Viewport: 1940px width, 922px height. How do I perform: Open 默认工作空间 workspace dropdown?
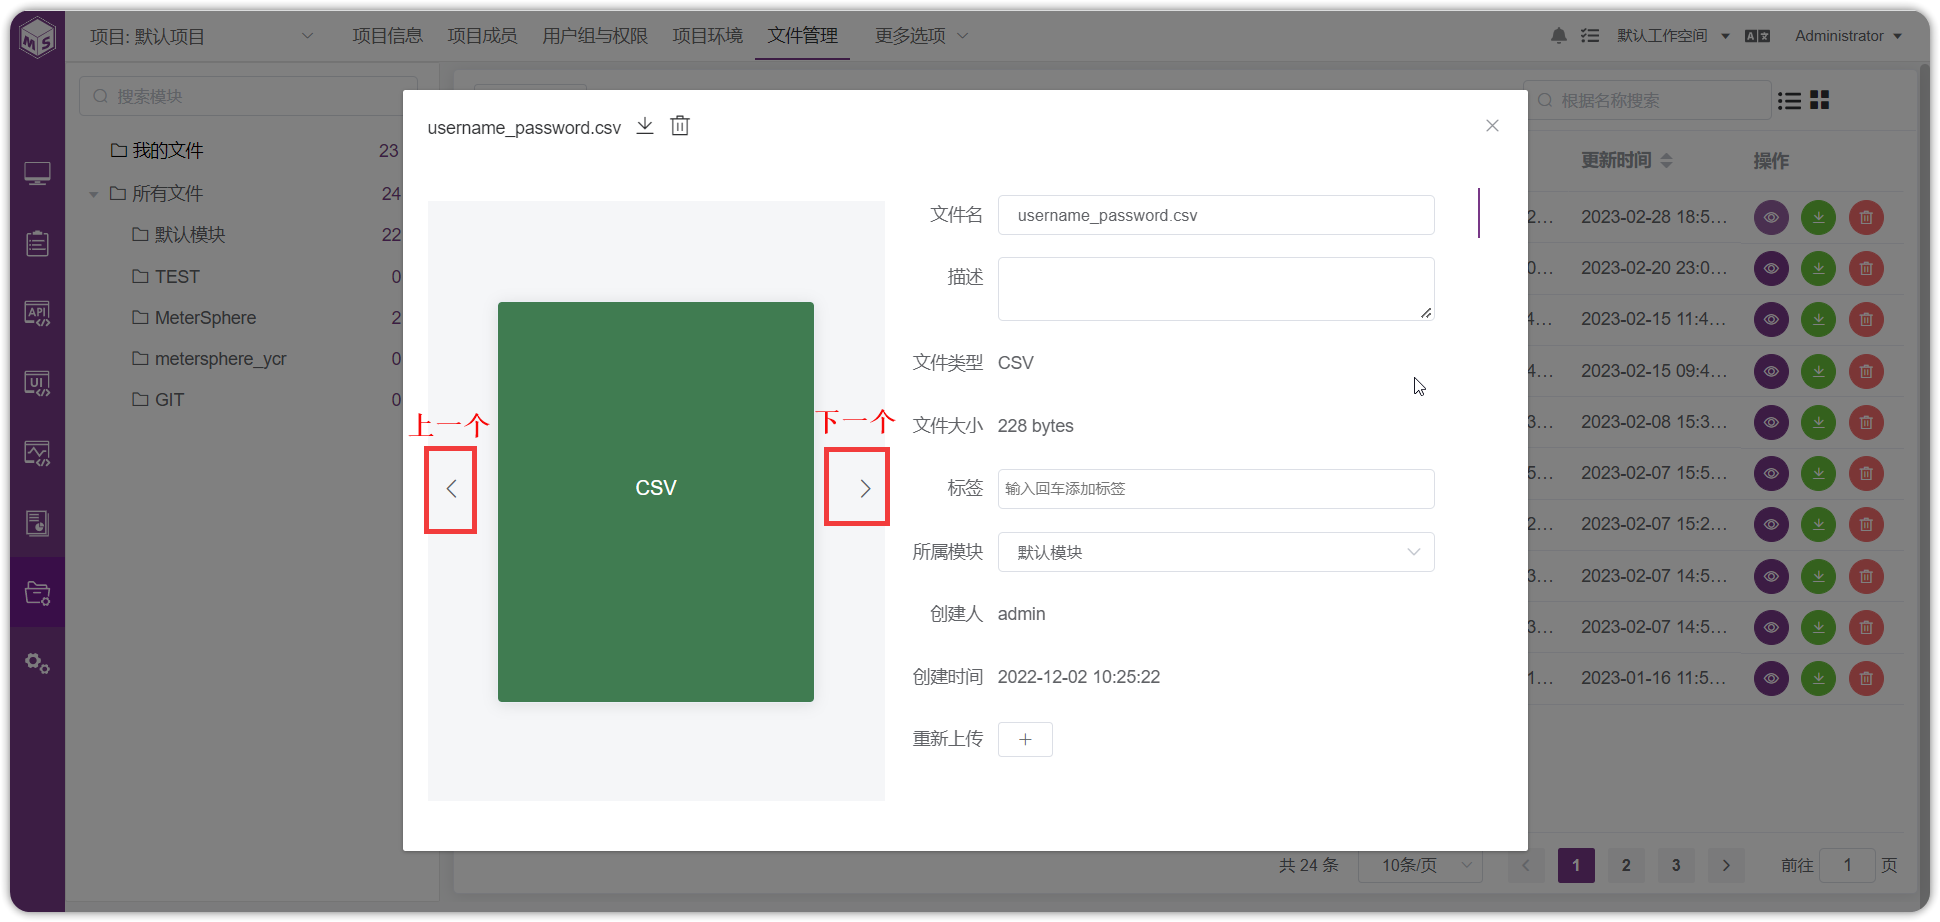(1673, 36)
